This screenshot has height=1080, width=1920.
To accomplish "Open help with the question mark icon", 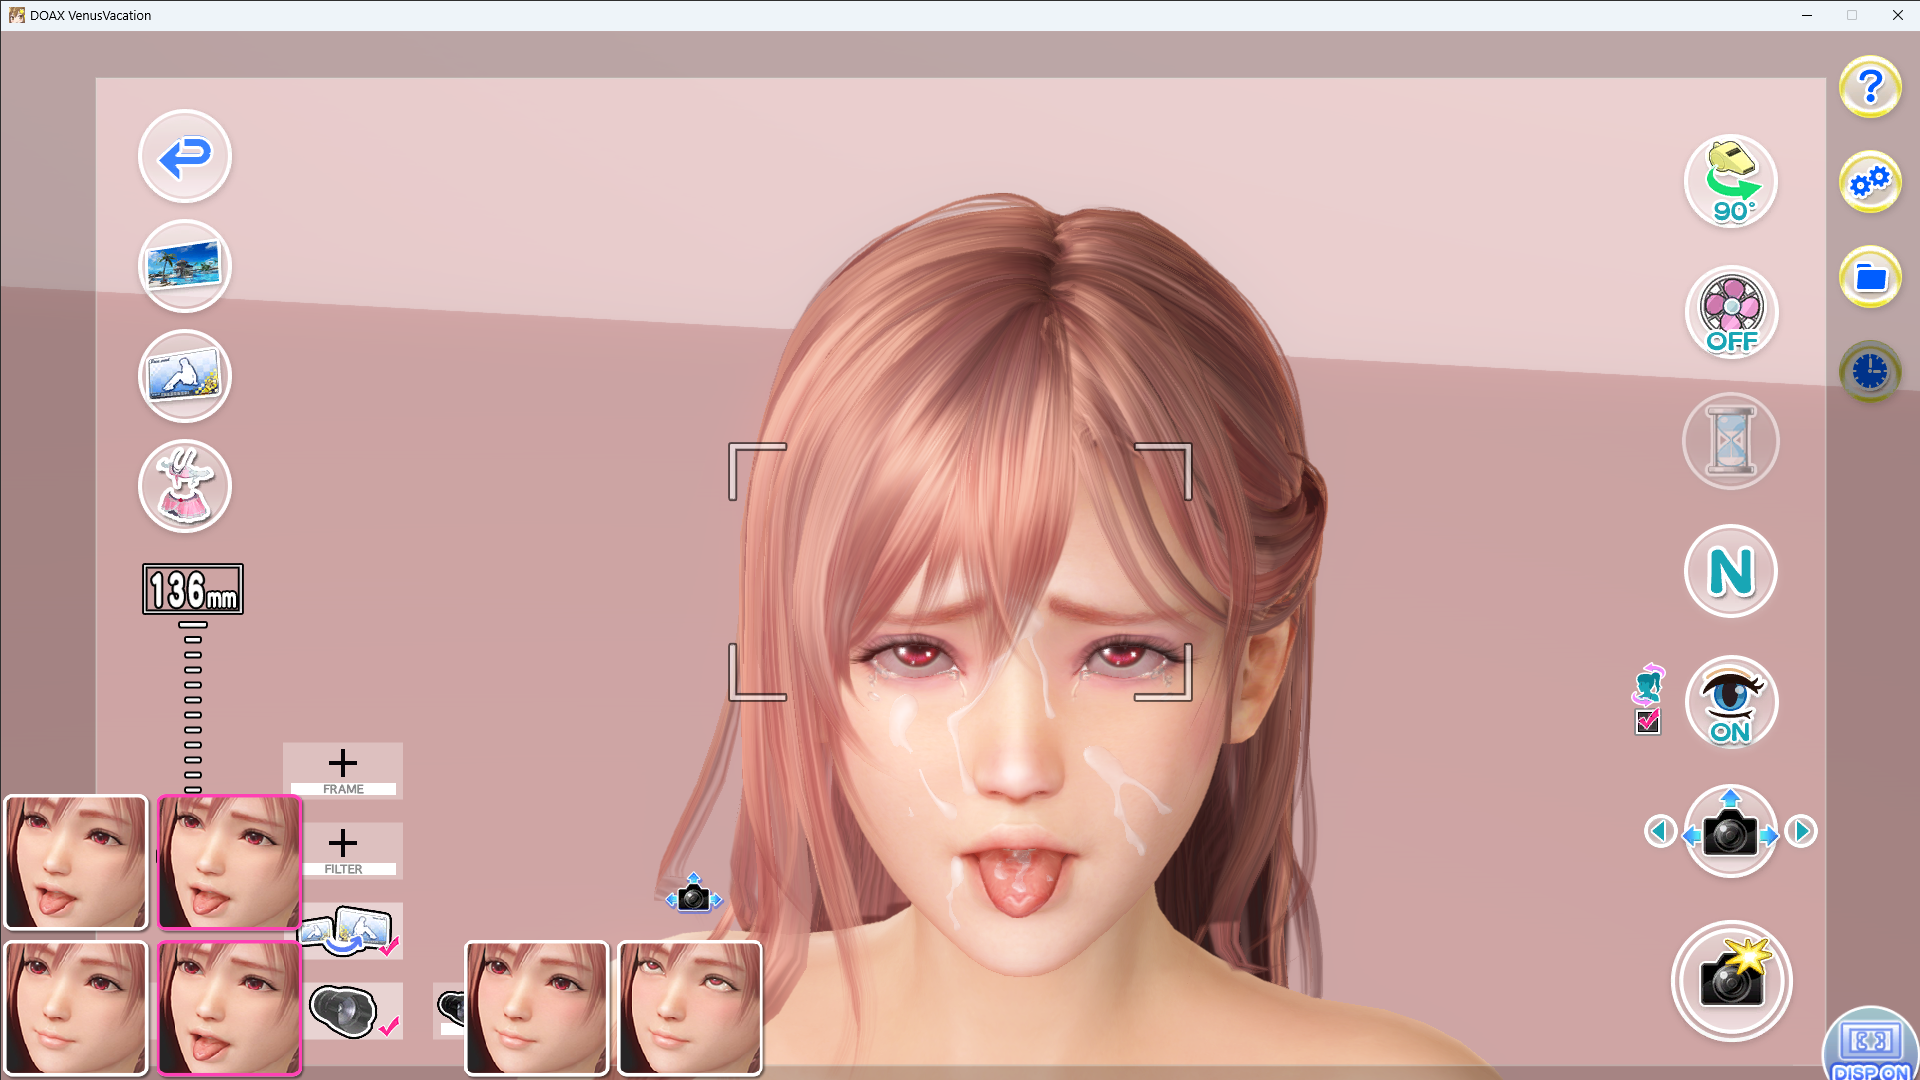I will point(1870,87).
